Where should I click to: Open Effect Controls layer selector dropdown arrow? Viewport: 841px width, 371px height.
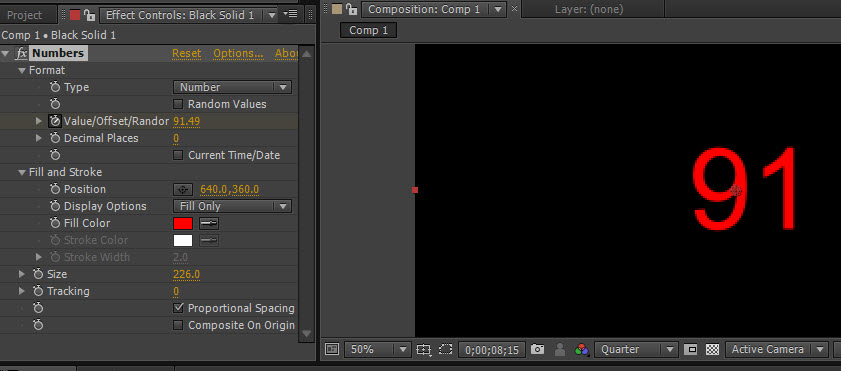(x=272, y=15)
